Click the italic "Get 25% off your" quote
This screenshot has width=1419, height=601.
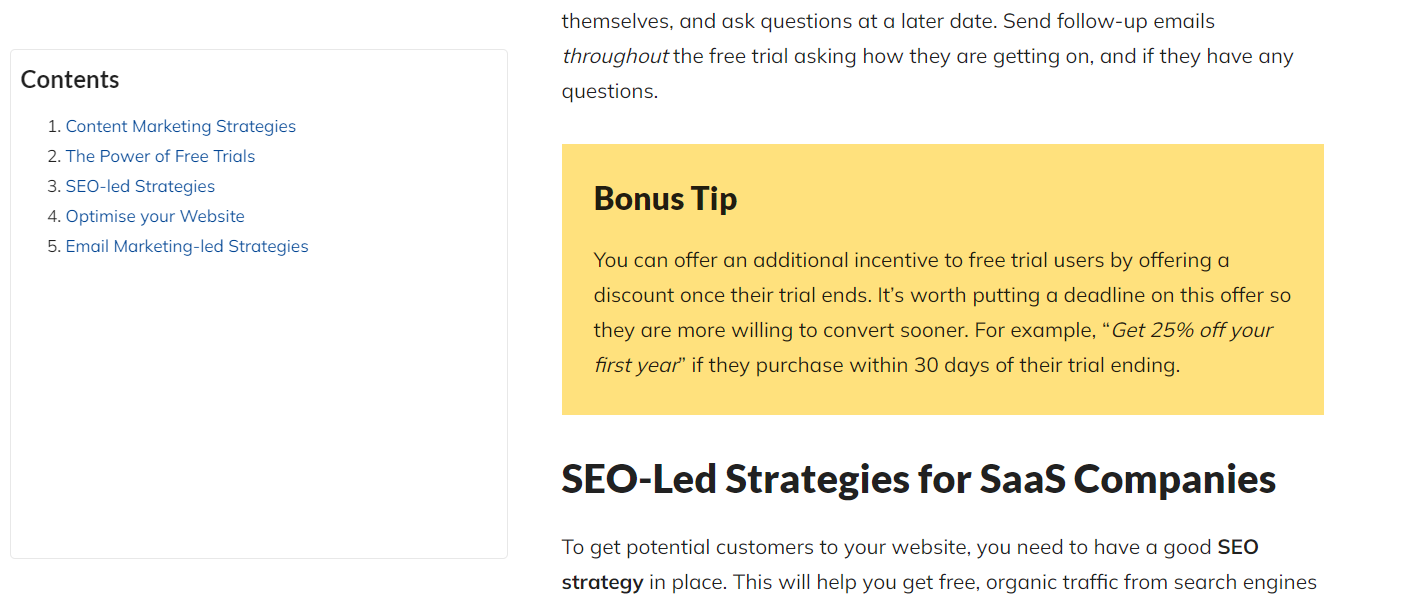point(1192,330)
